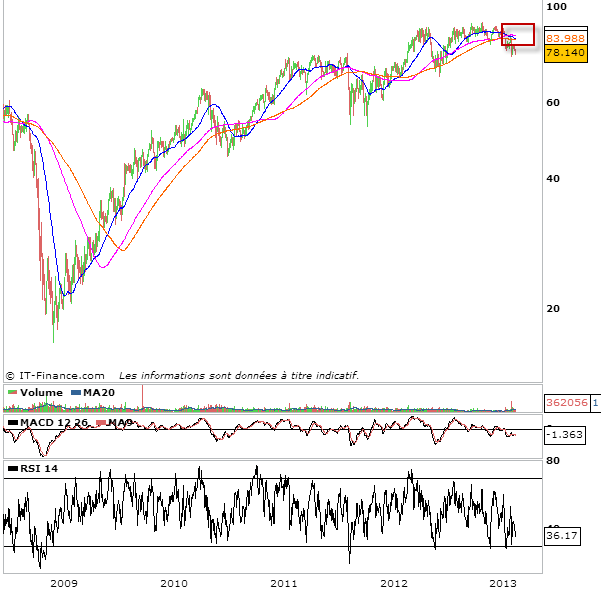Click the 2009 label on time axis
This screenshot has height=591, width=609.
(x=63, y=582)
